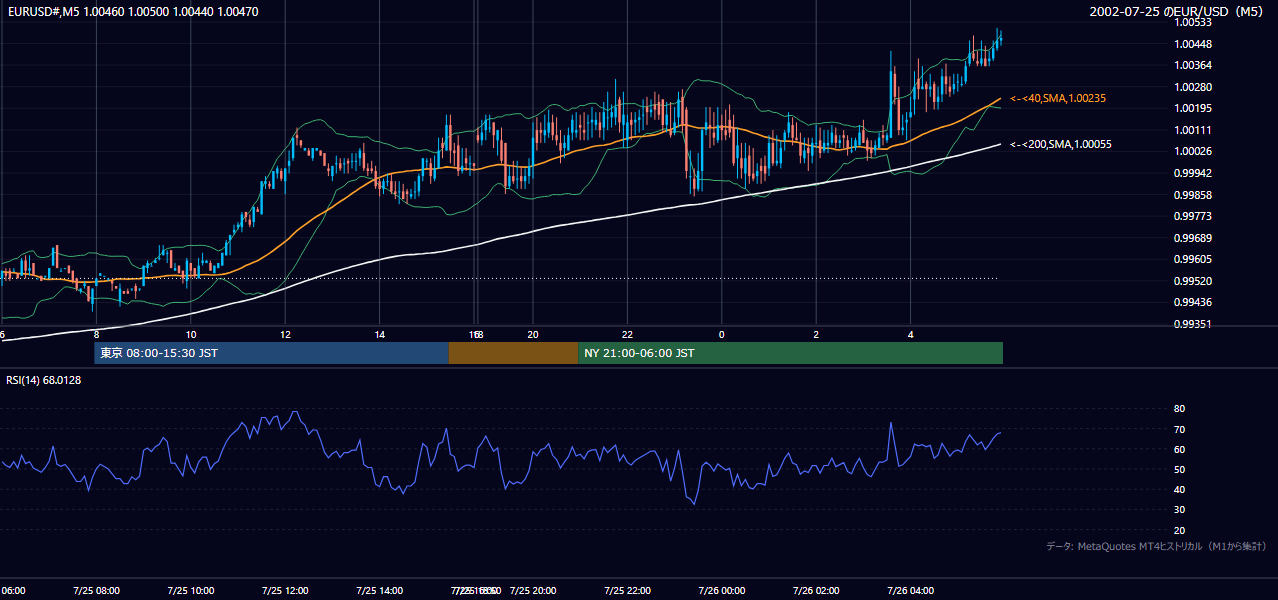Click price axis value 1.00533
The height and width of the screenshot is (600, 1278).
pyautogui.click(x=1194, y=22)
